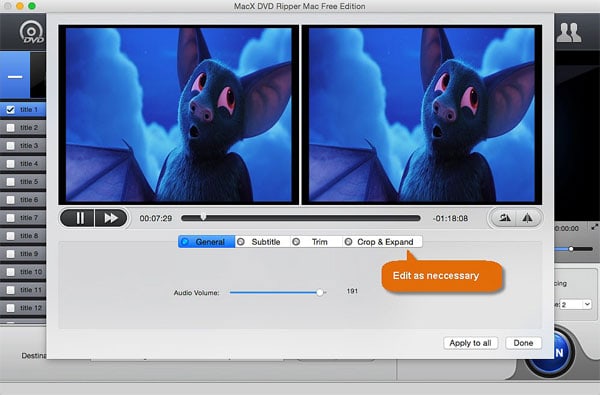The height and width of the screenshot is (395, 600).
Task: Check the title 9 checkbox
Action: click(11, 254)
